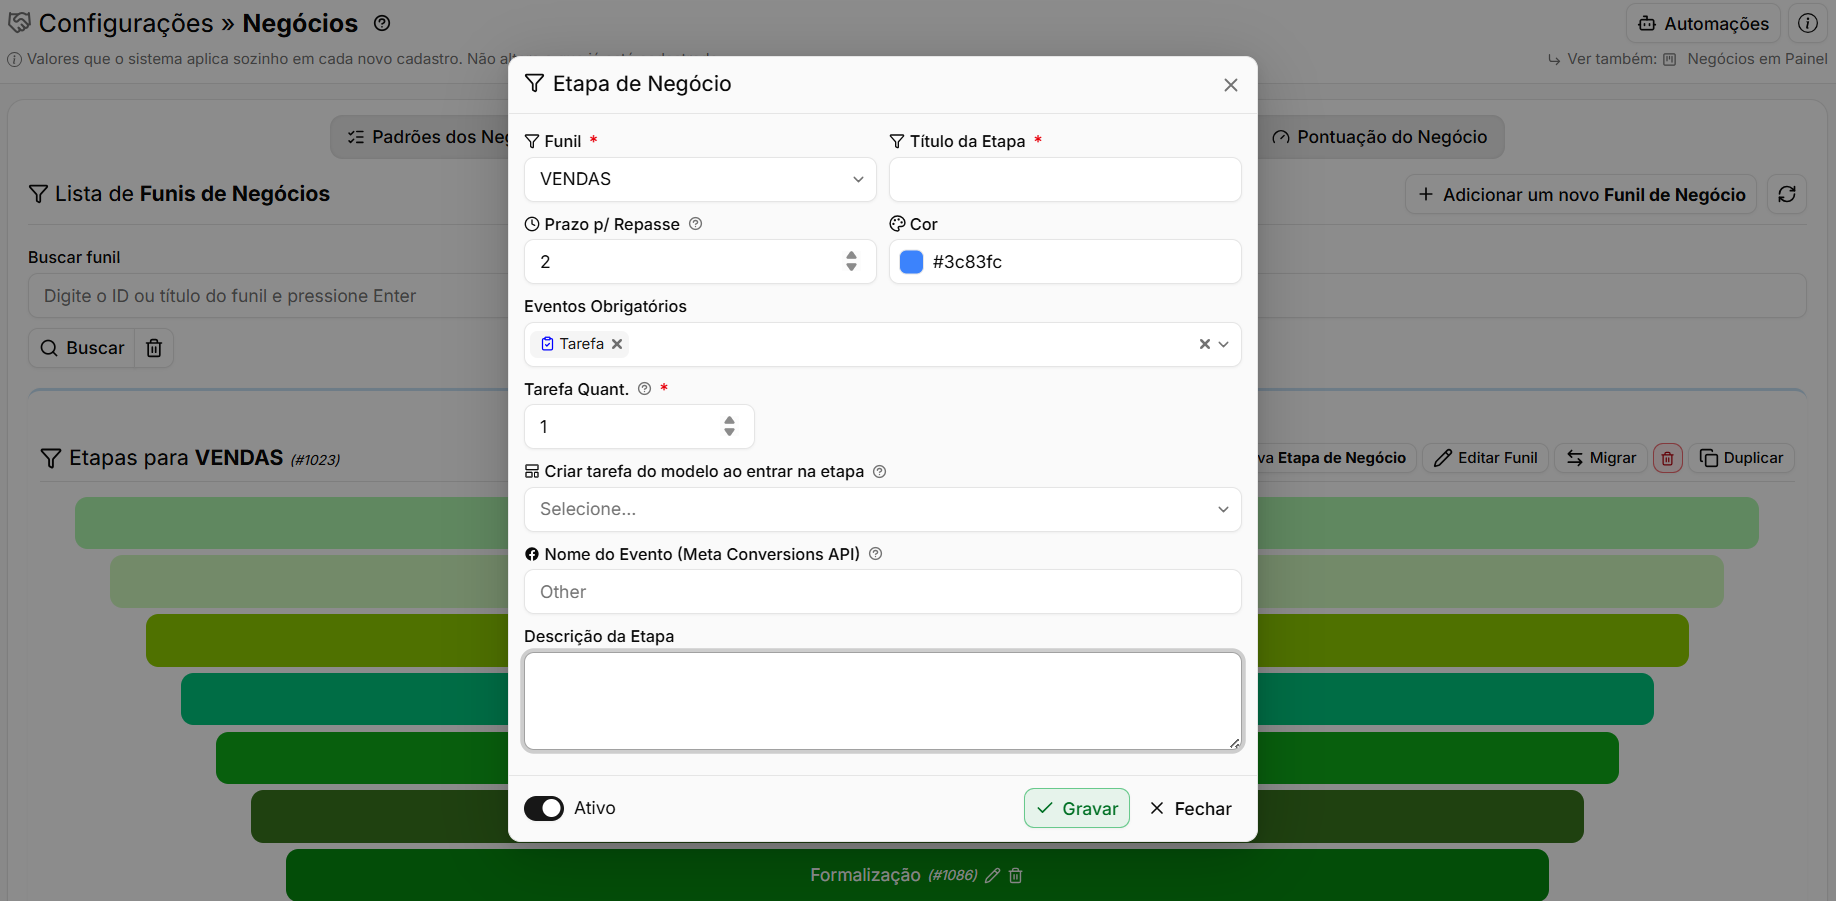Click the Buscar search button

[82, 348]
